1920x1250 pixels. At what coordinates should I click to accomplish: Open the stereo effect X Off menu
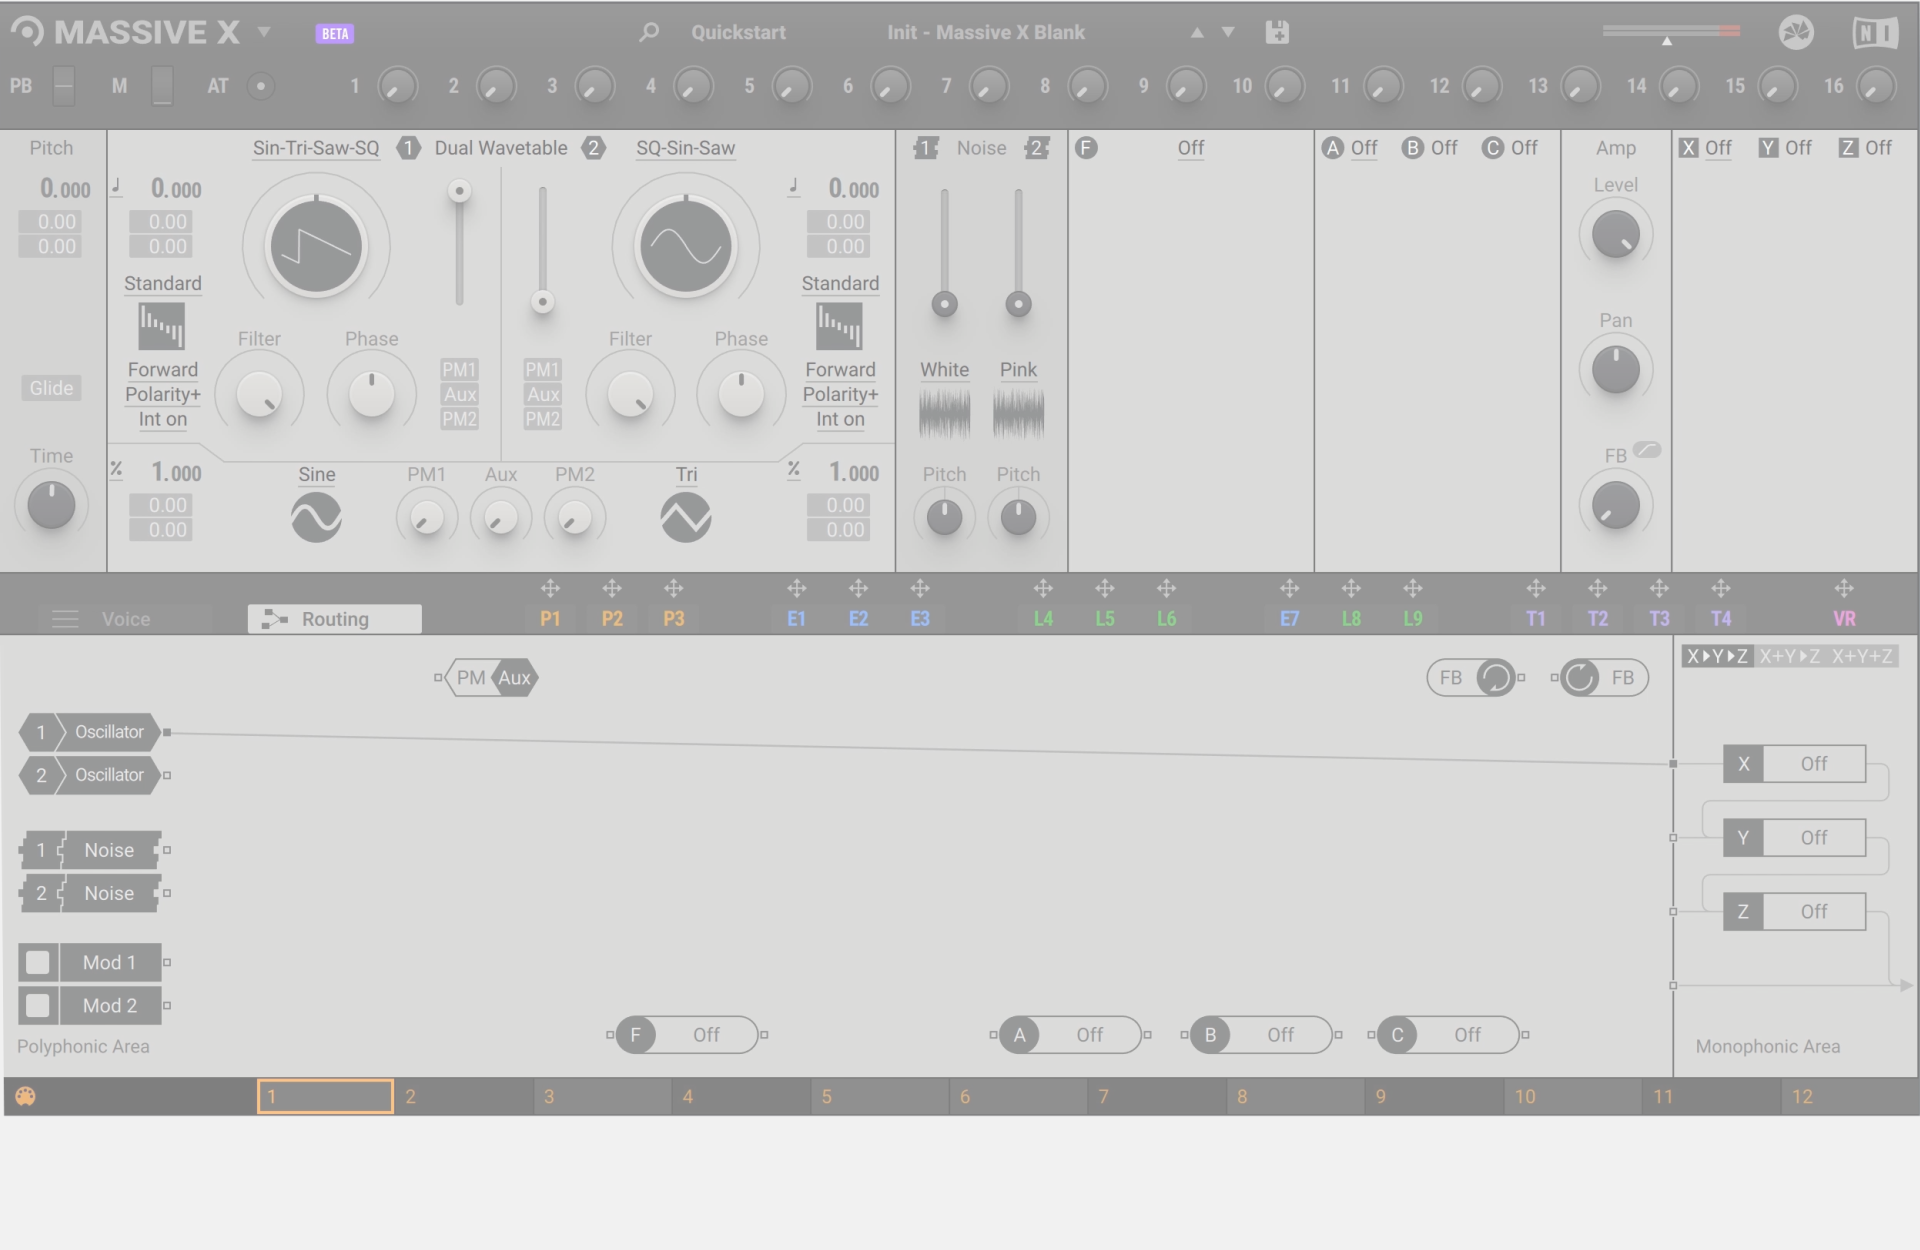tap(1718, 148)
